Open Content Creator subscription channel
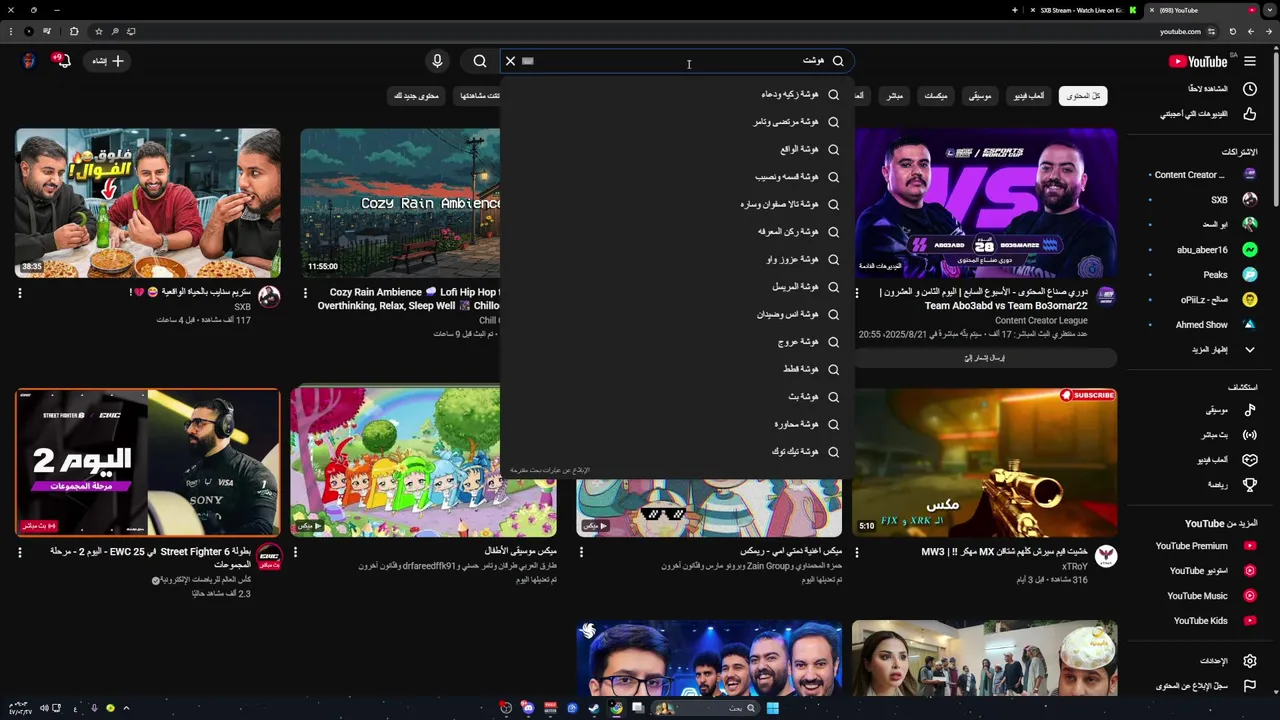This screenshot has width=1280, height=720. [1203, 175]
